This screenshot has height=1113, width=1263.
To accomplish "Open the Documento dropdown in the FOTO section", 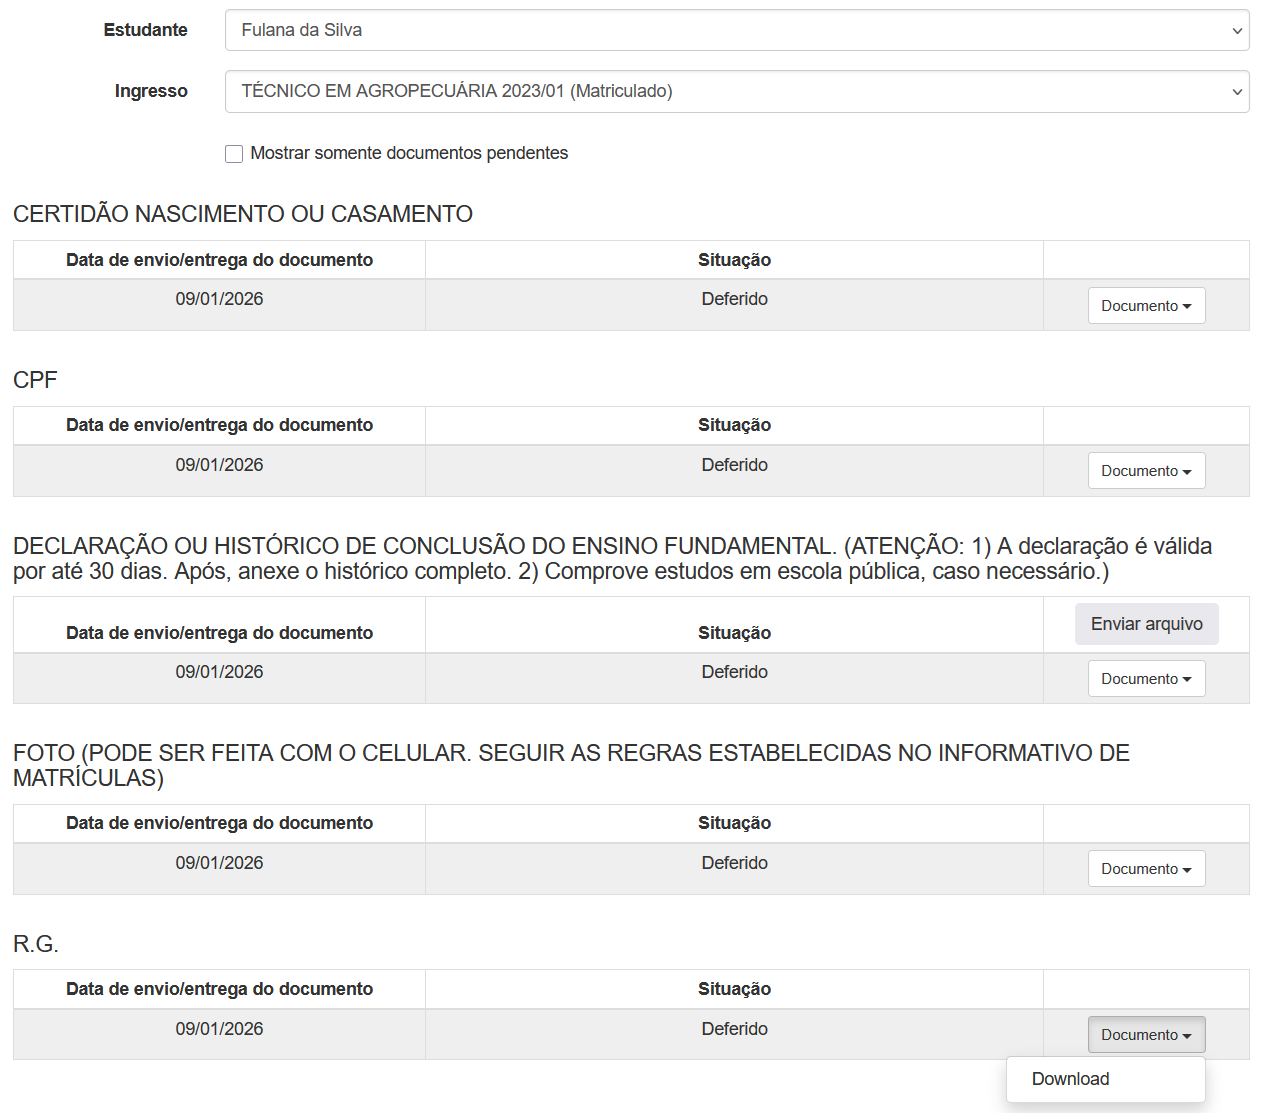I will 1146,868.
